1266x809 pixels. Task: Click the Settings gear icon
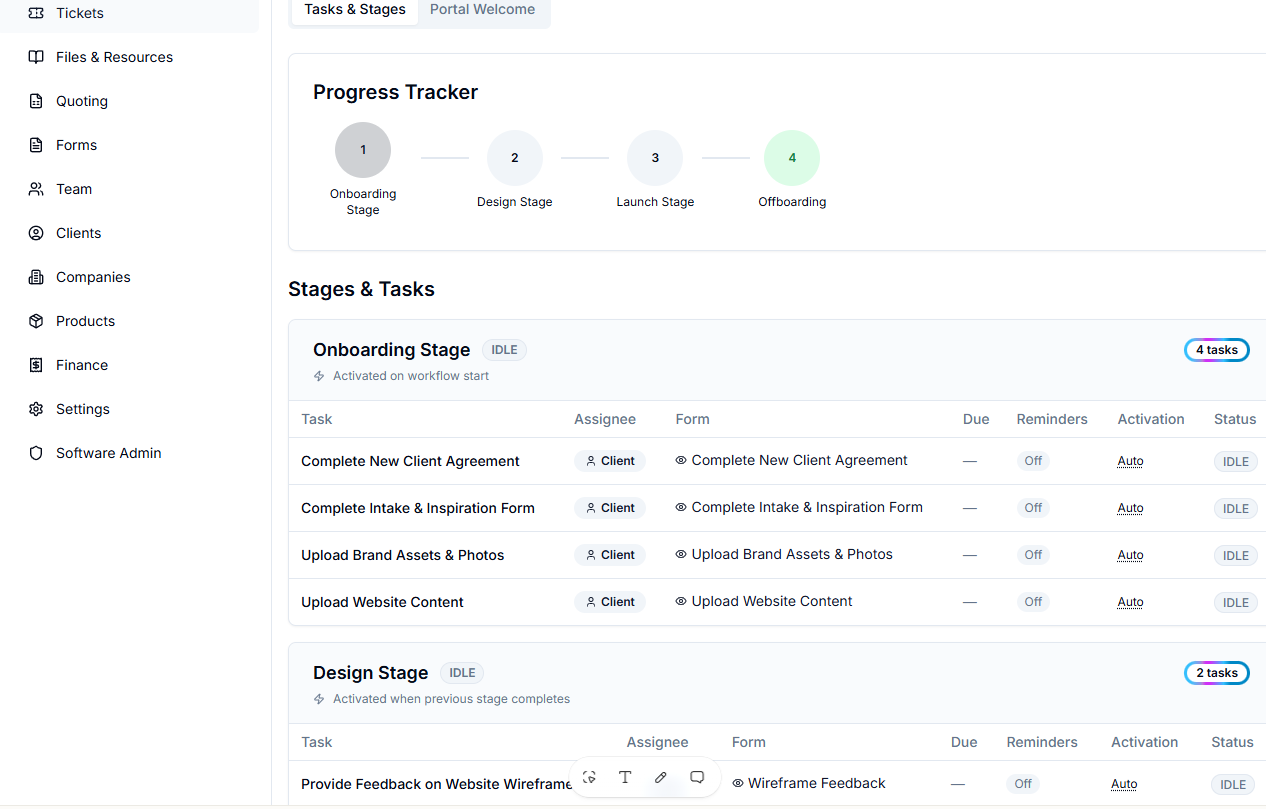(36, 409)
